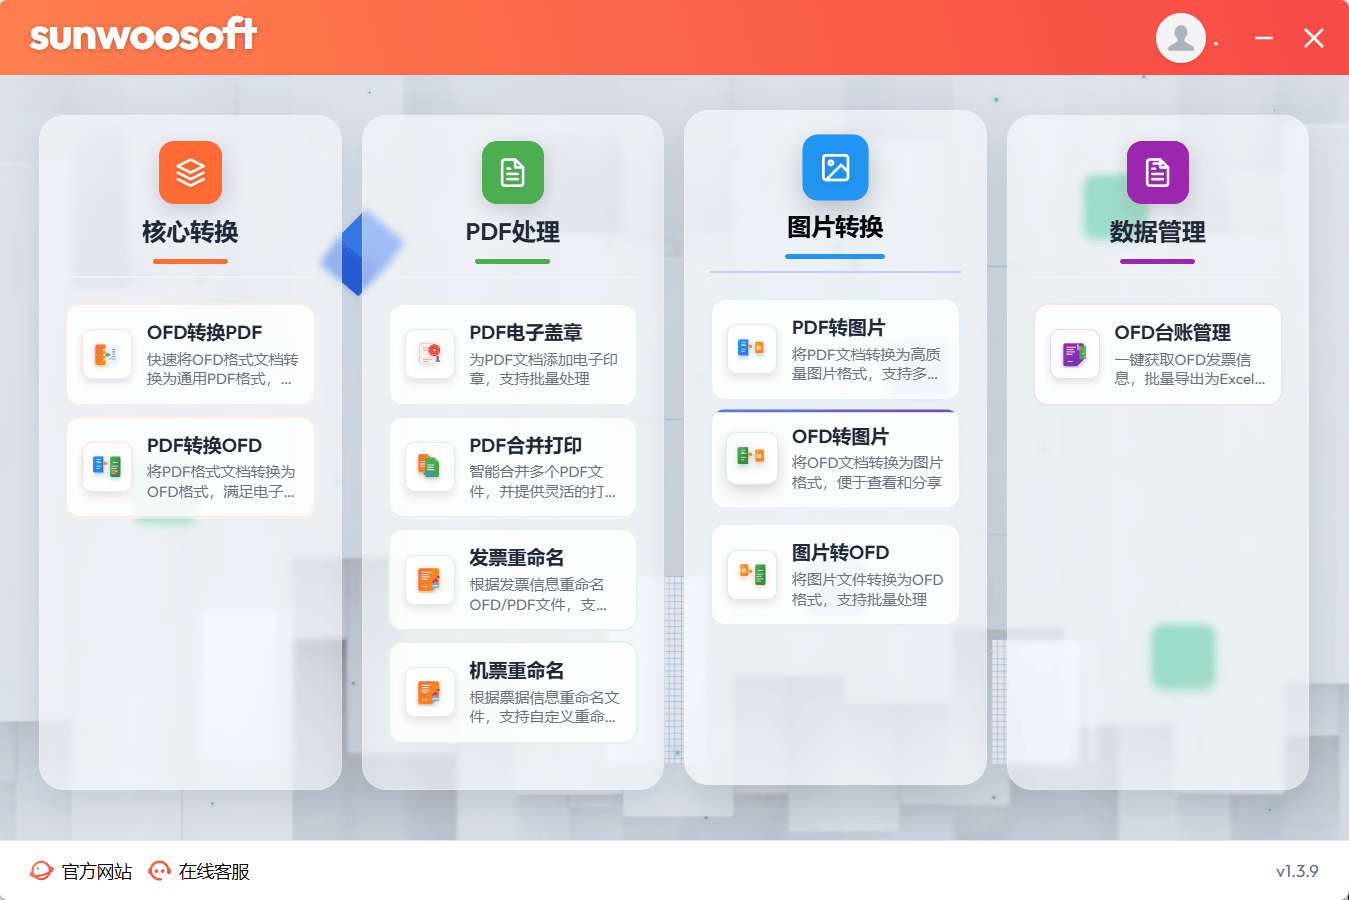Click the blue 图片转换 image icon

(x=835, y=167)
